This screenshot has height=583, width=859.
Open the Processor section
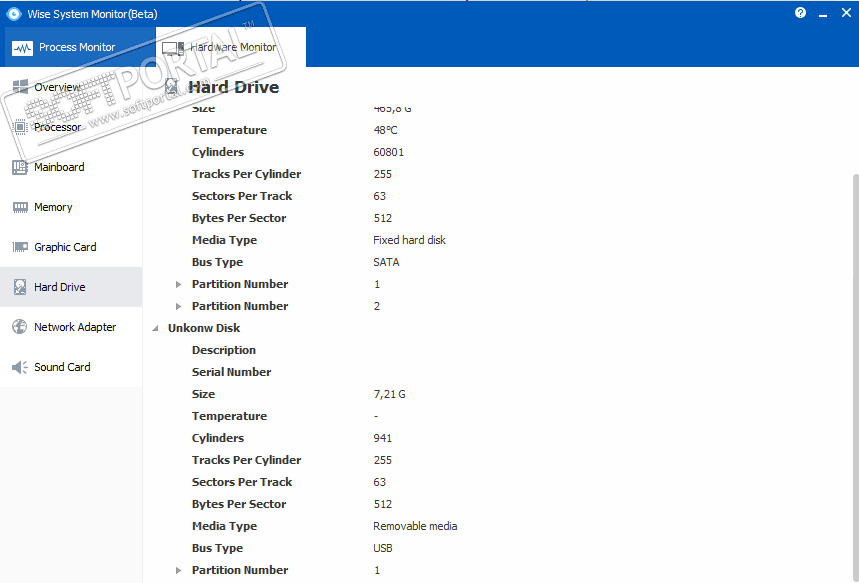[71, 127]
